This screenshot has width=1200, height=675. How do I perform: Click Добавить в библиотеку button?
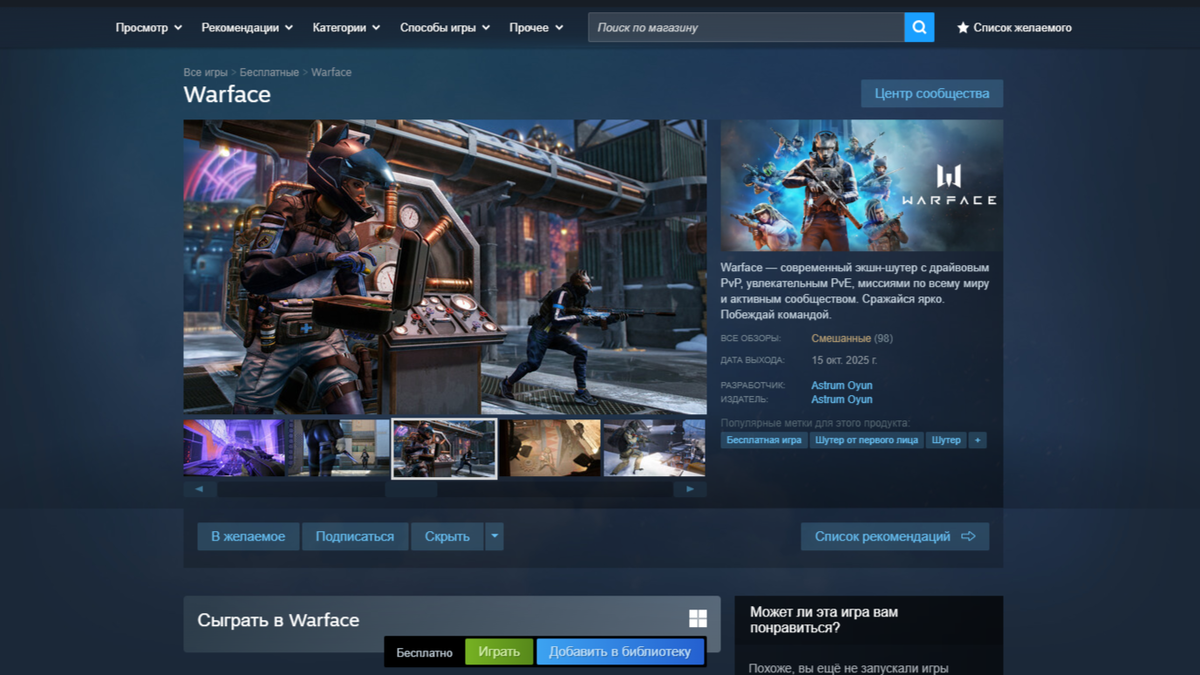click(x=620, y=652)
